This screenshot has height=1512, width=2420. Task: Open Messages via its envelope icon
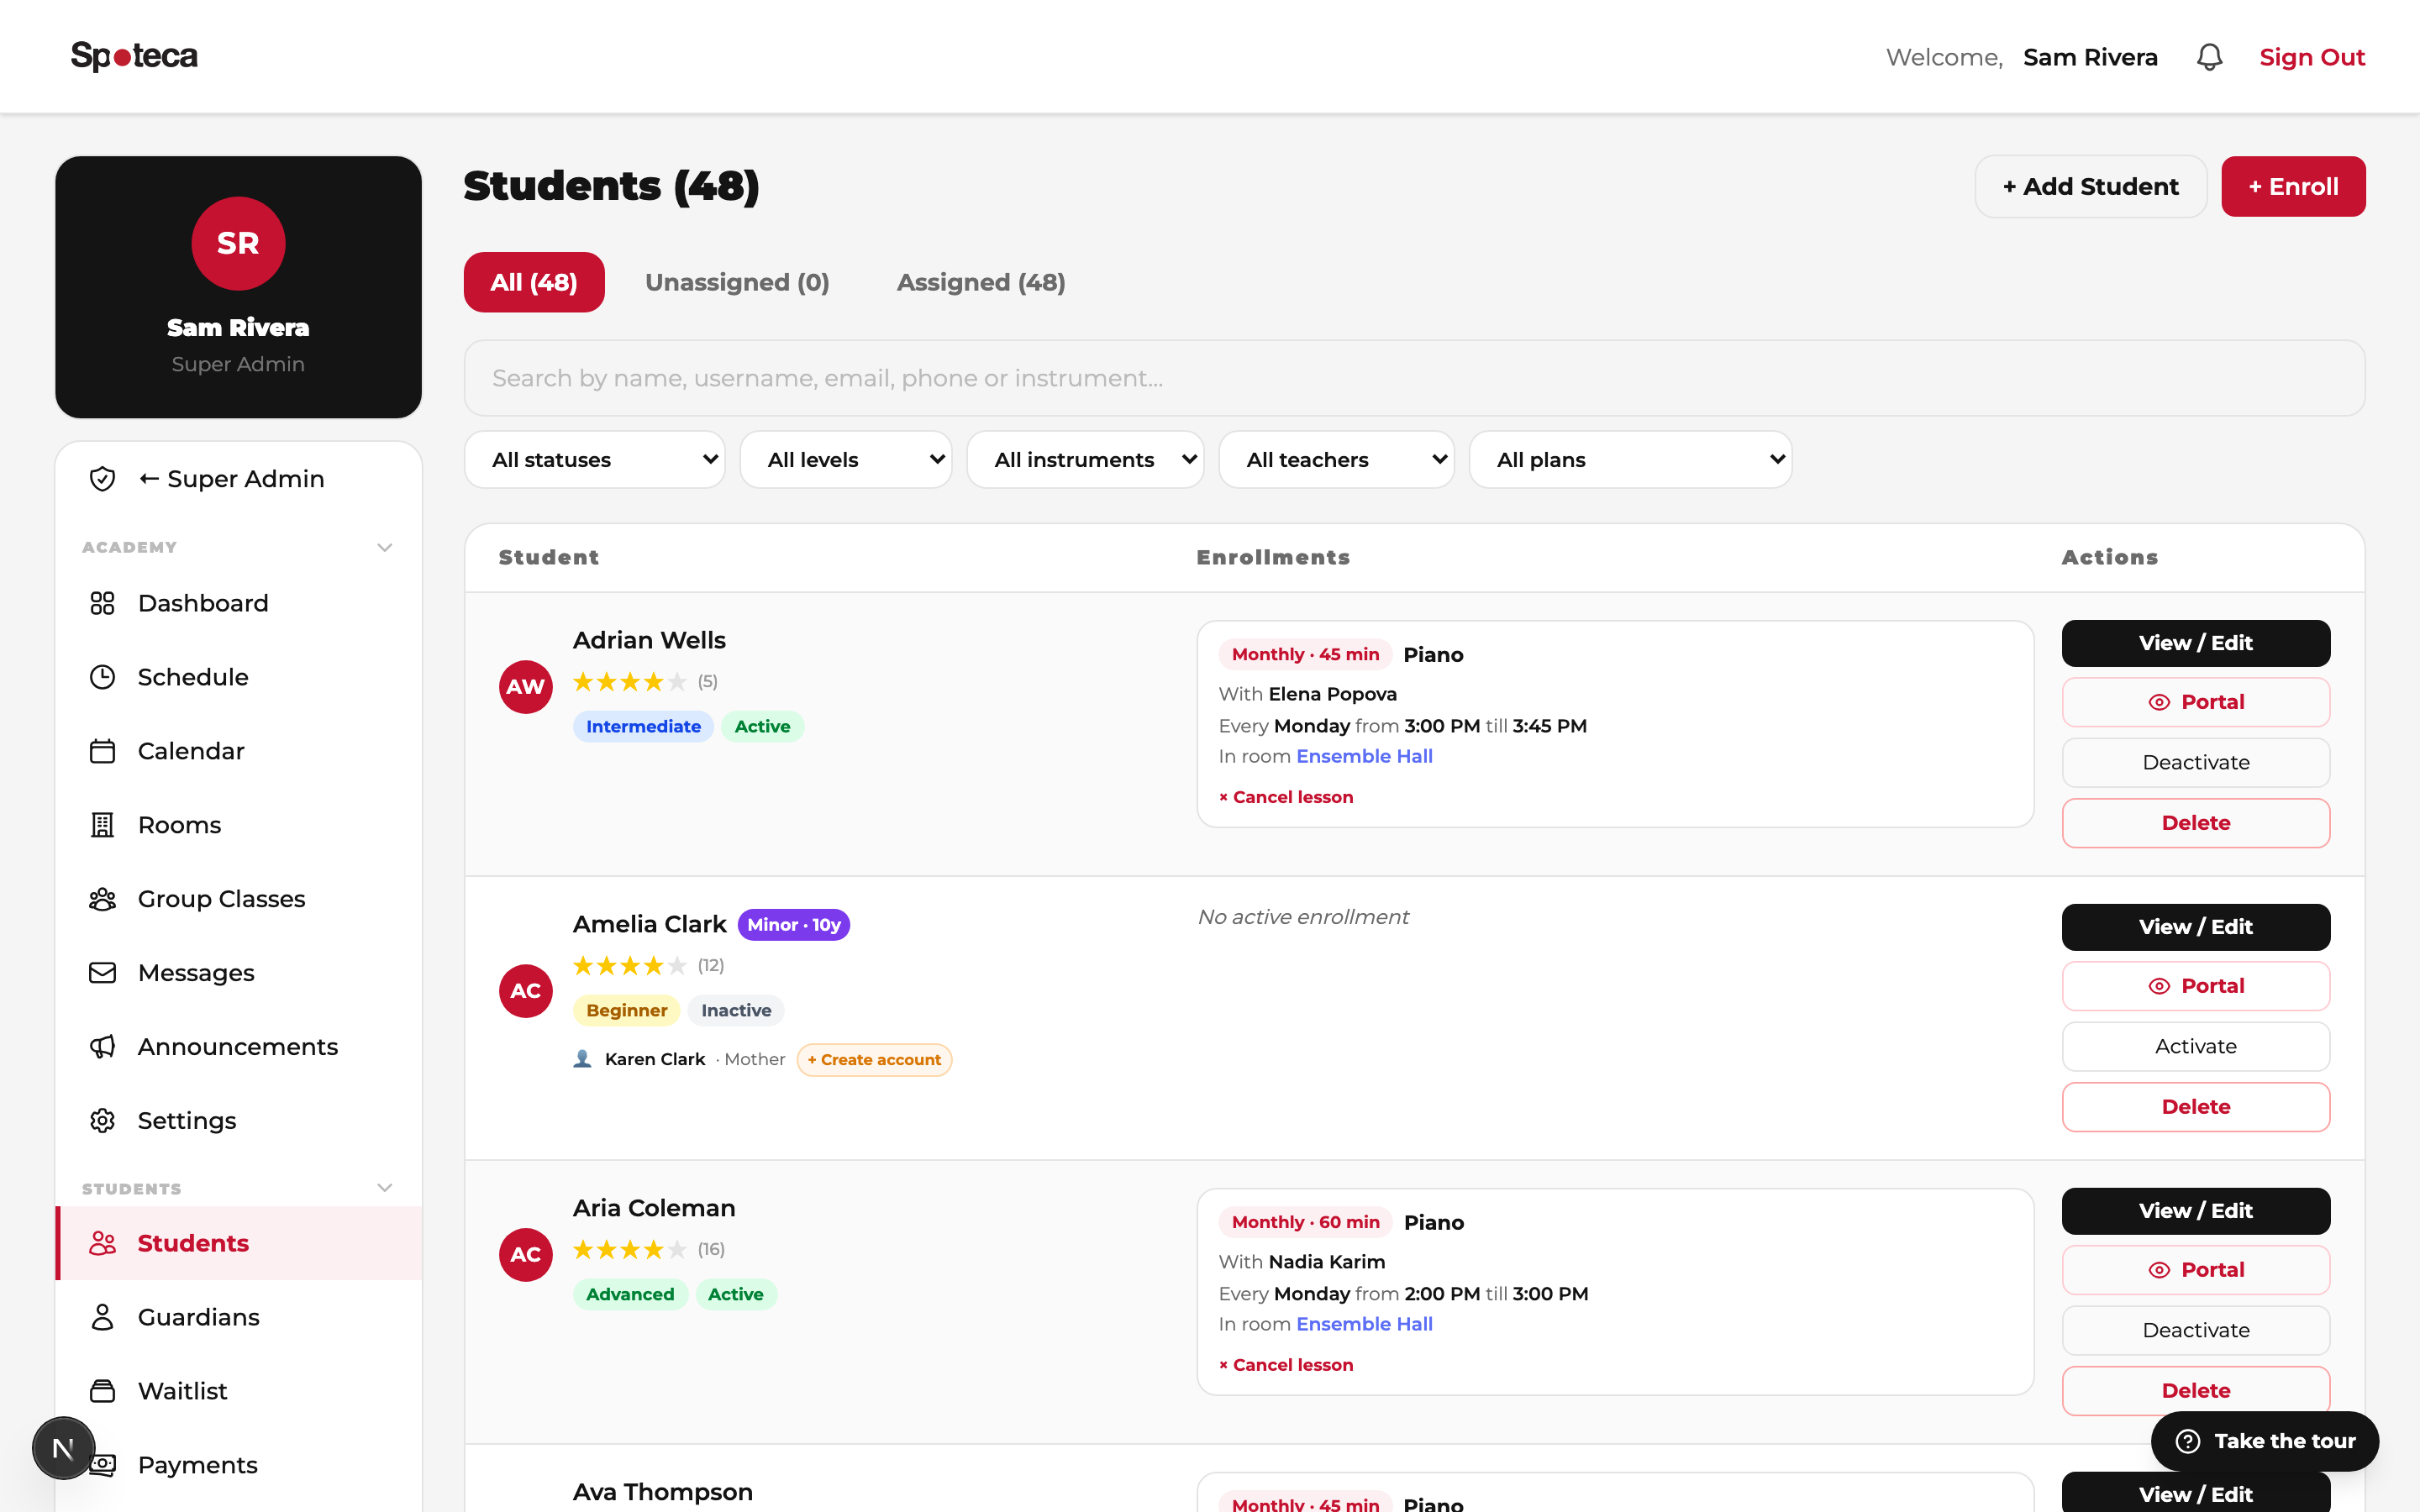(102, 973)
